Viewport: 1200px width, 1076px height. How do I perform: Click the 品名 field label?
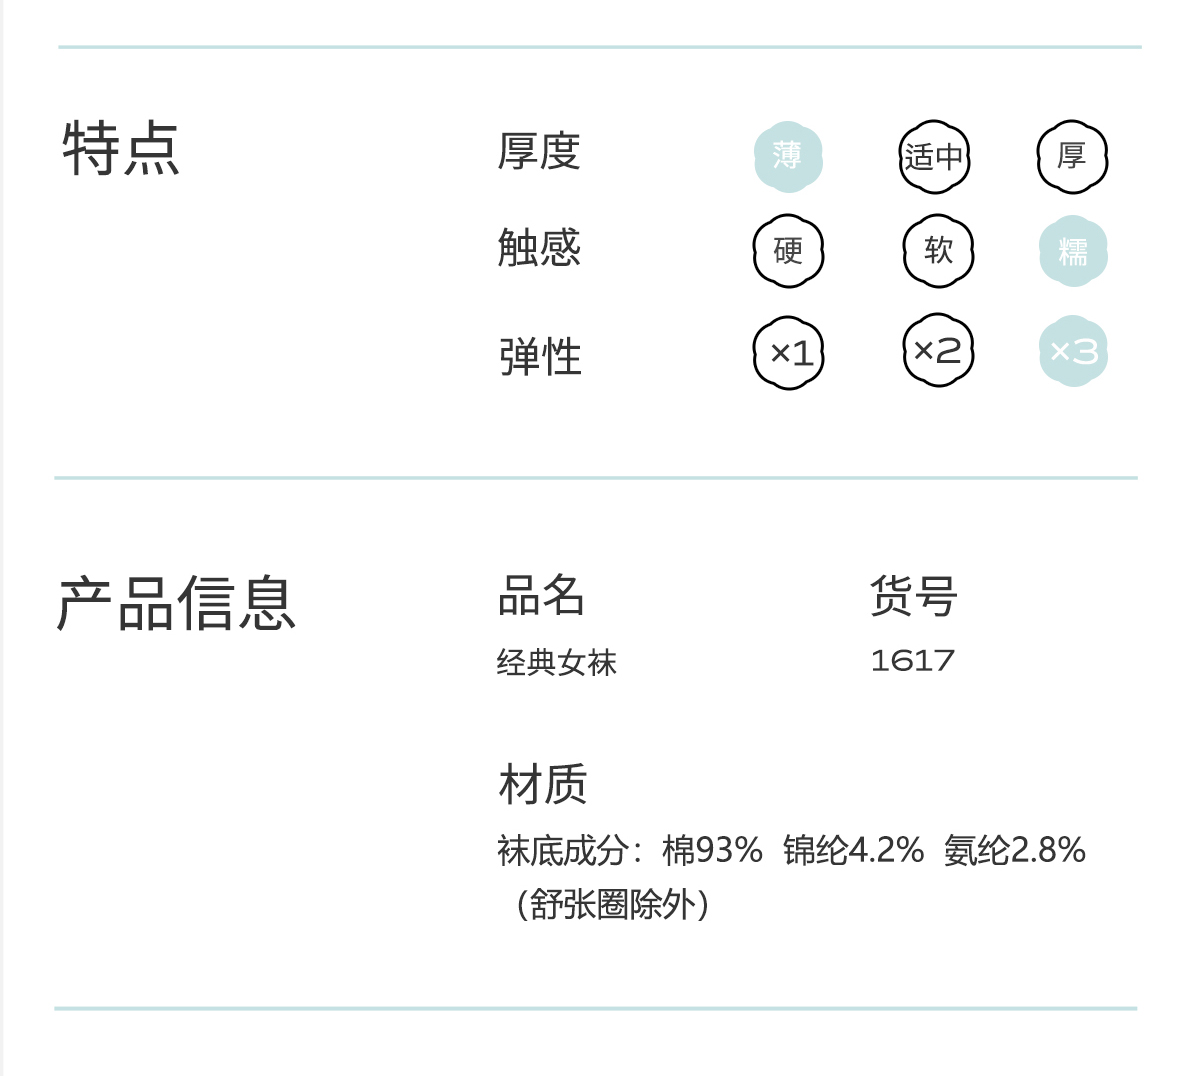click(x=541, y=596)
